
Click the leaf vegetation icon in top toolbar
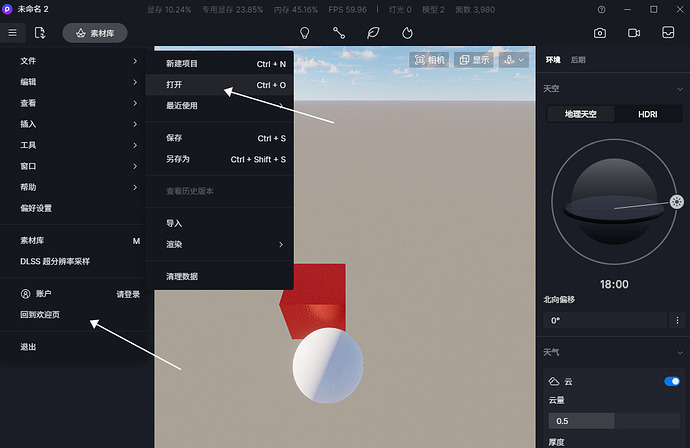[373, 33]
